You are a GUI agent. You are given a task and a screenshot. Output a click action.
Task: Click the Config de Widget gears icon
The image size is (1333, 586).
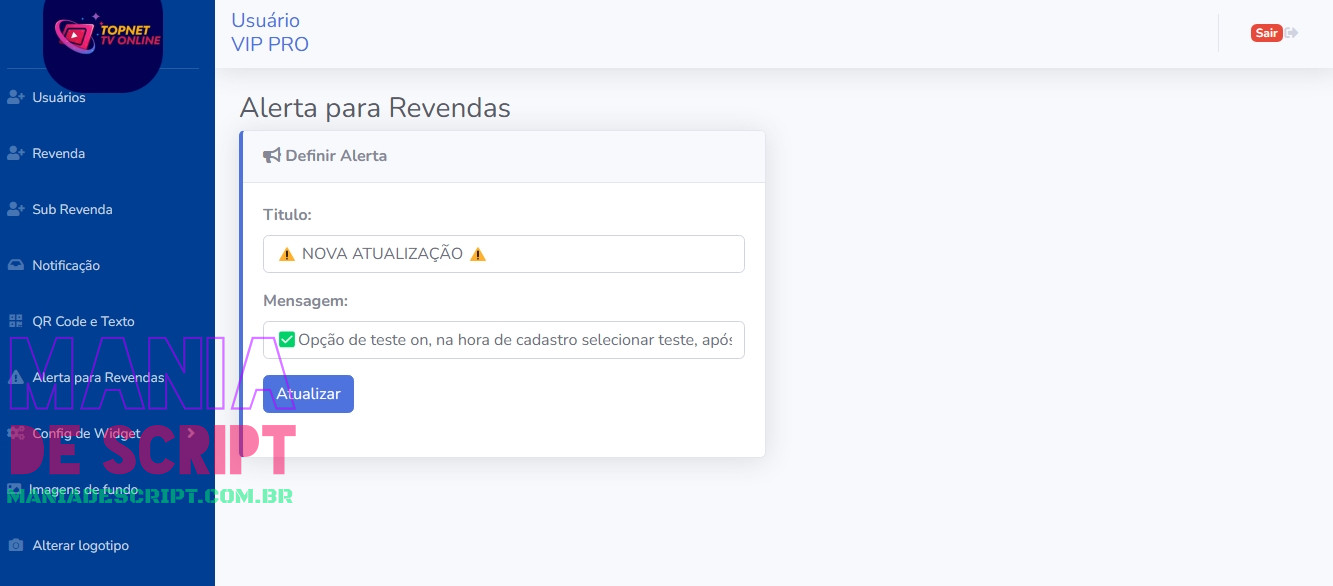click(x=15, y=434)
